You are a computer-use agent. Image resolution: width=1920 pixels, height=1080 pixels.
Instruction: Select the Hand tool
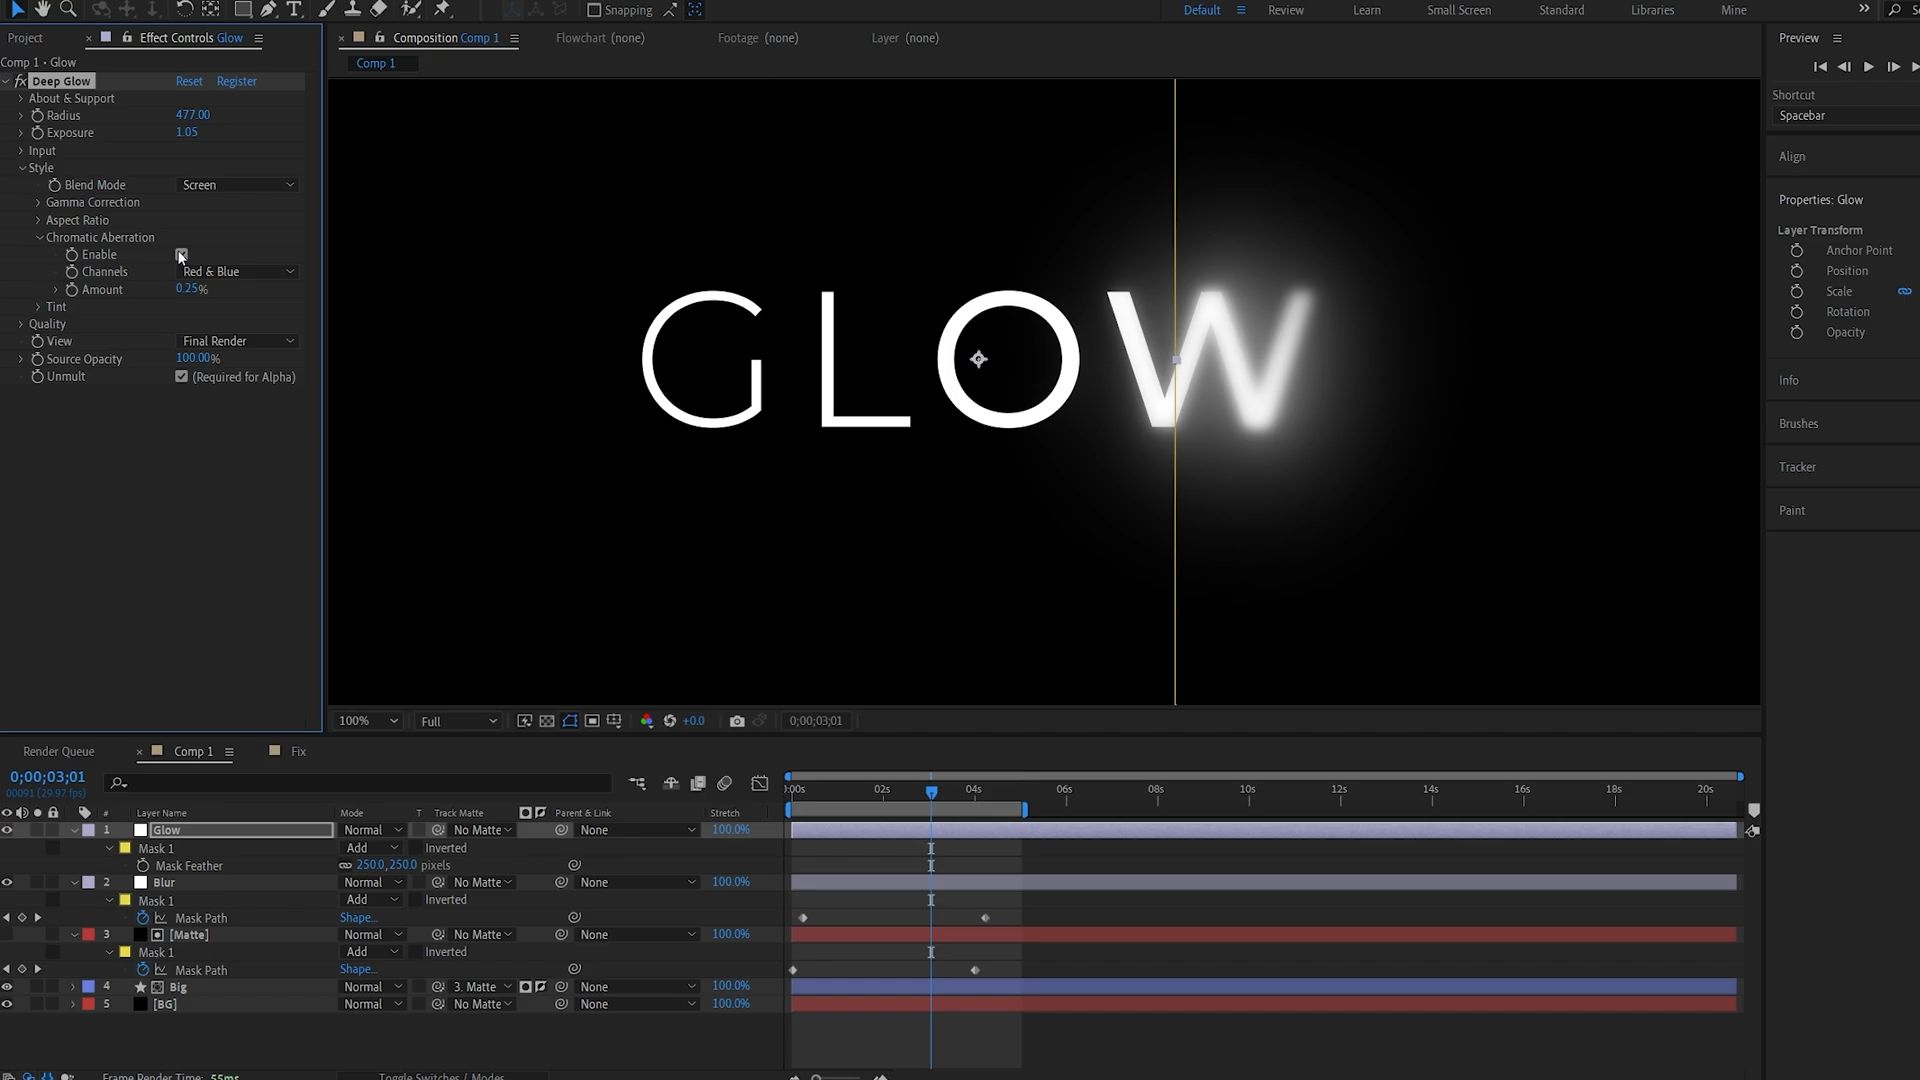42,9
